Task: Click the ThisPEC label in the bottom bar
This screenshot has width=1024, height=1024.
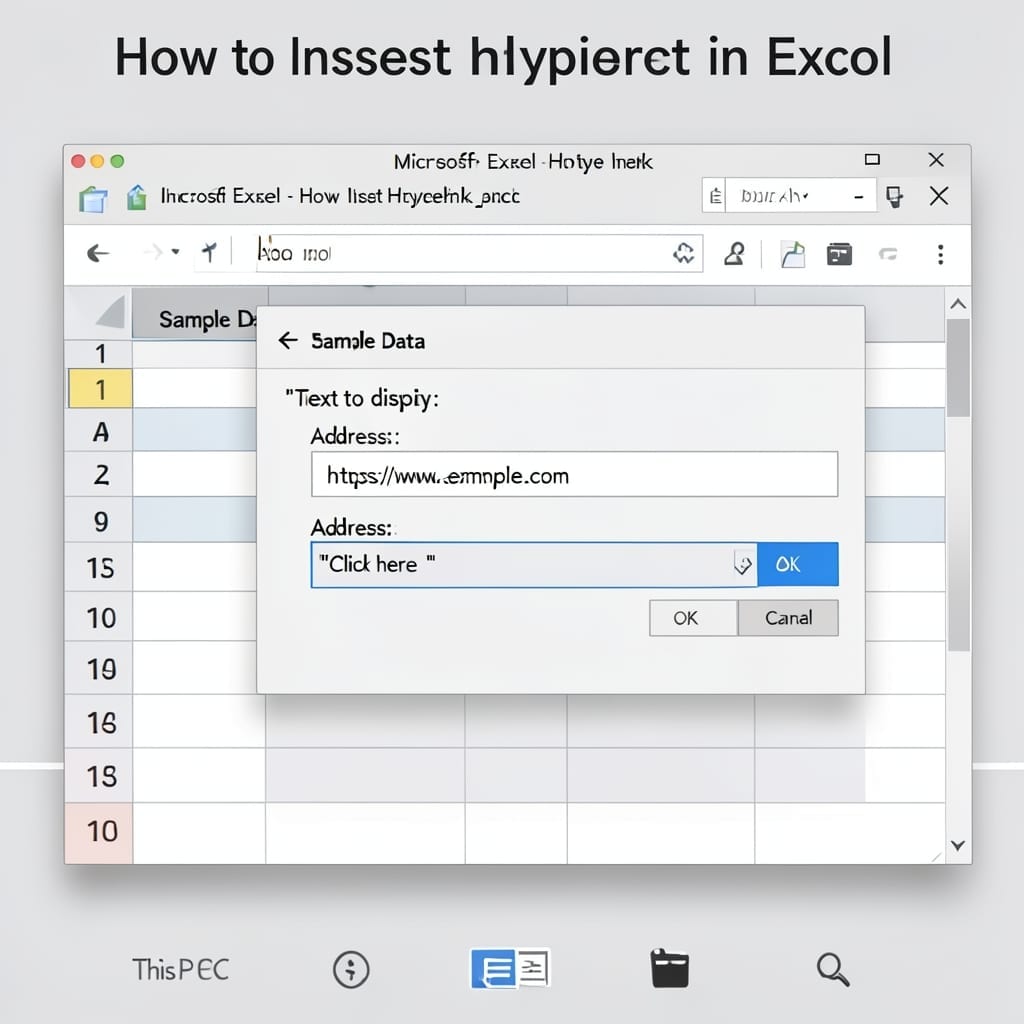Action: 180,970
